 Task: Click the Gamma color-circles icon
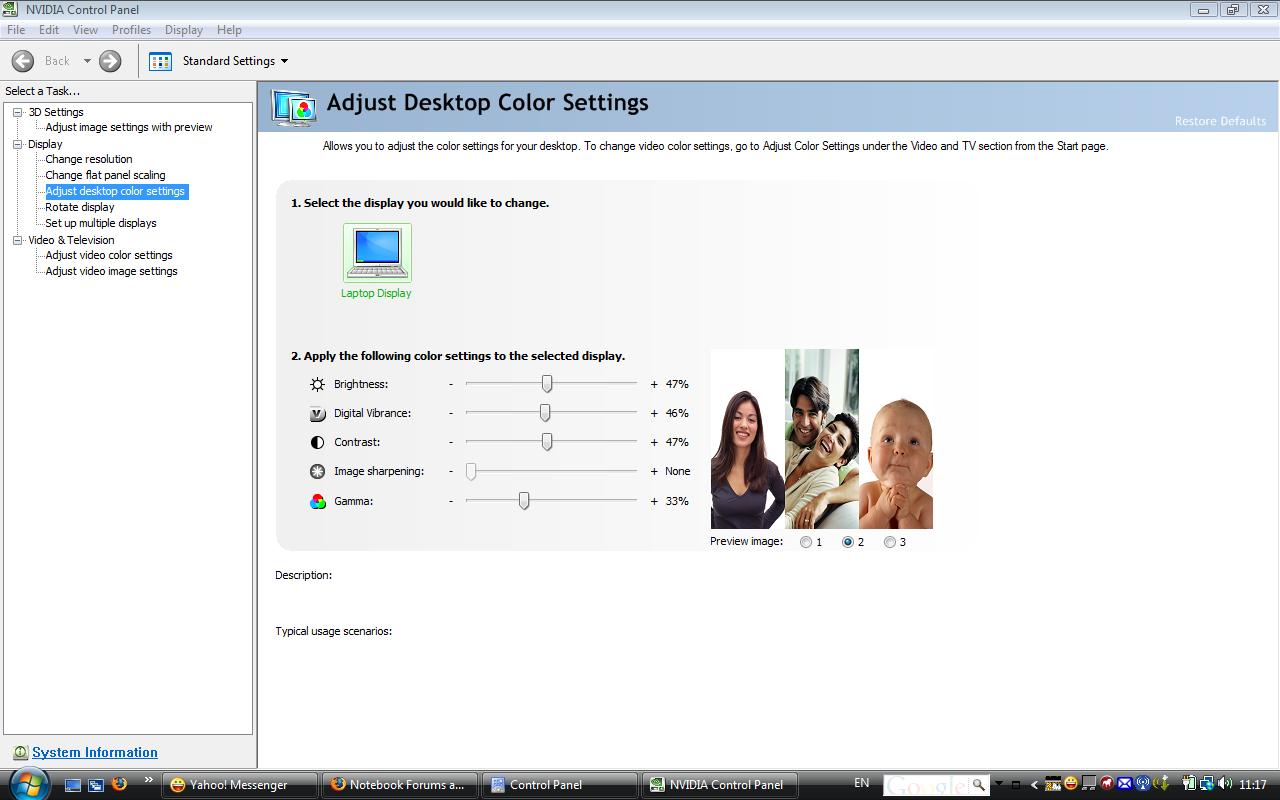click(317, 501)
